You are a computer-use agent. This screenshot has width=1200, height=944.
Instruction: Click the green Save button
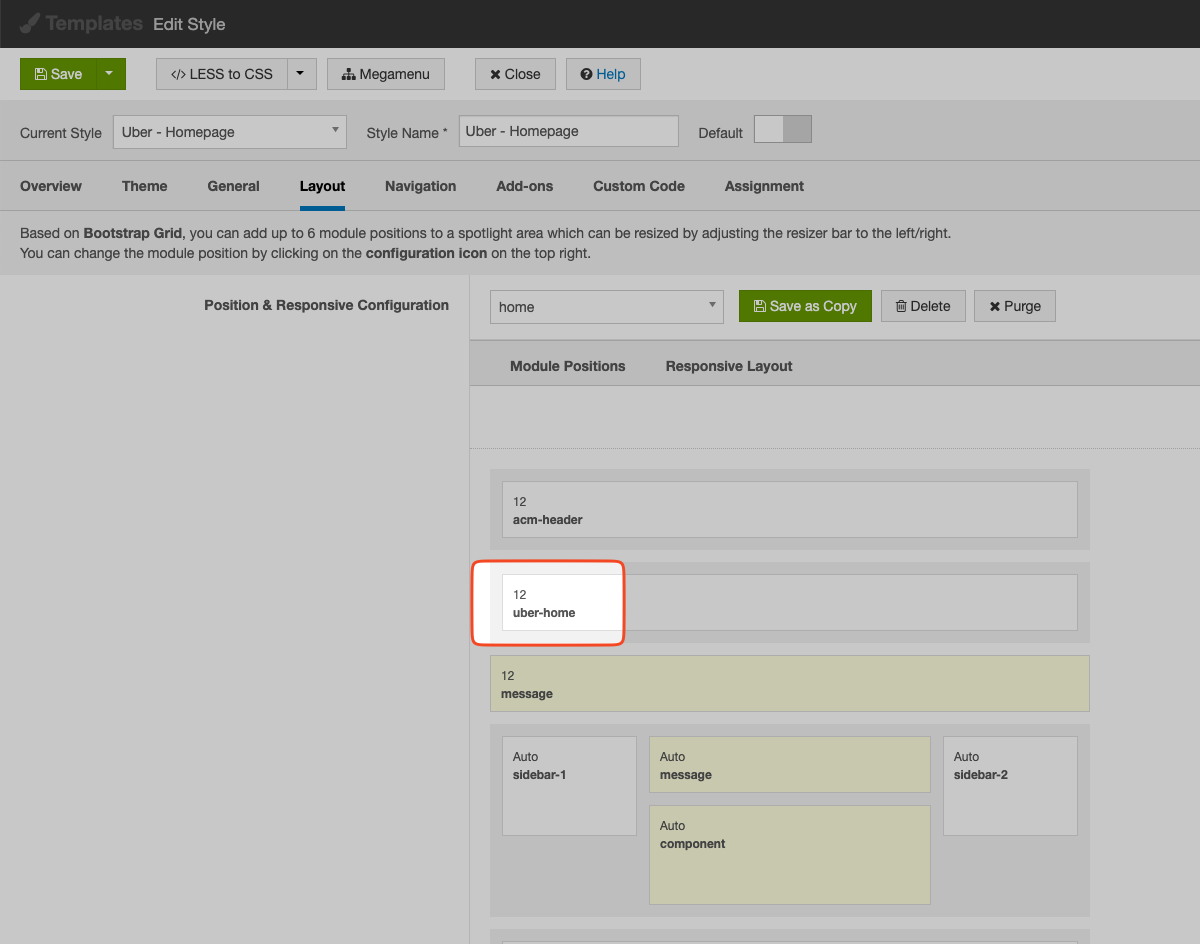pos(58,74)
